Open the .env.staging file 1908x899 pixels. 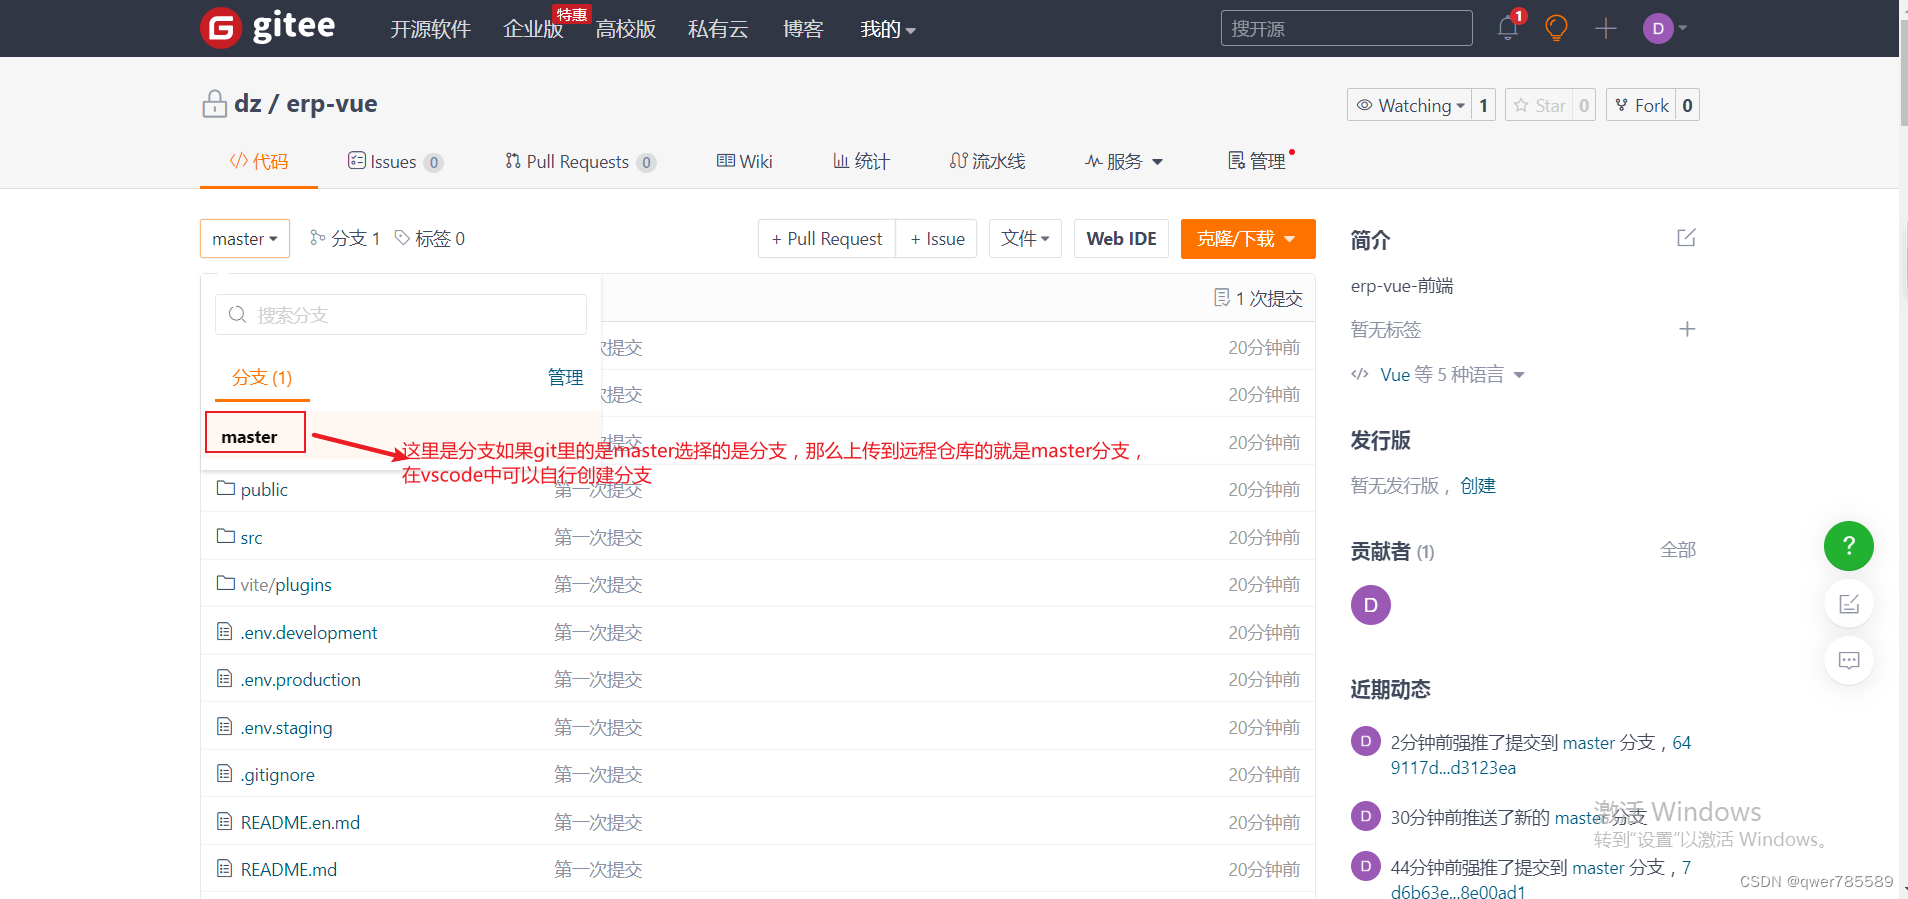coord(287,727)
